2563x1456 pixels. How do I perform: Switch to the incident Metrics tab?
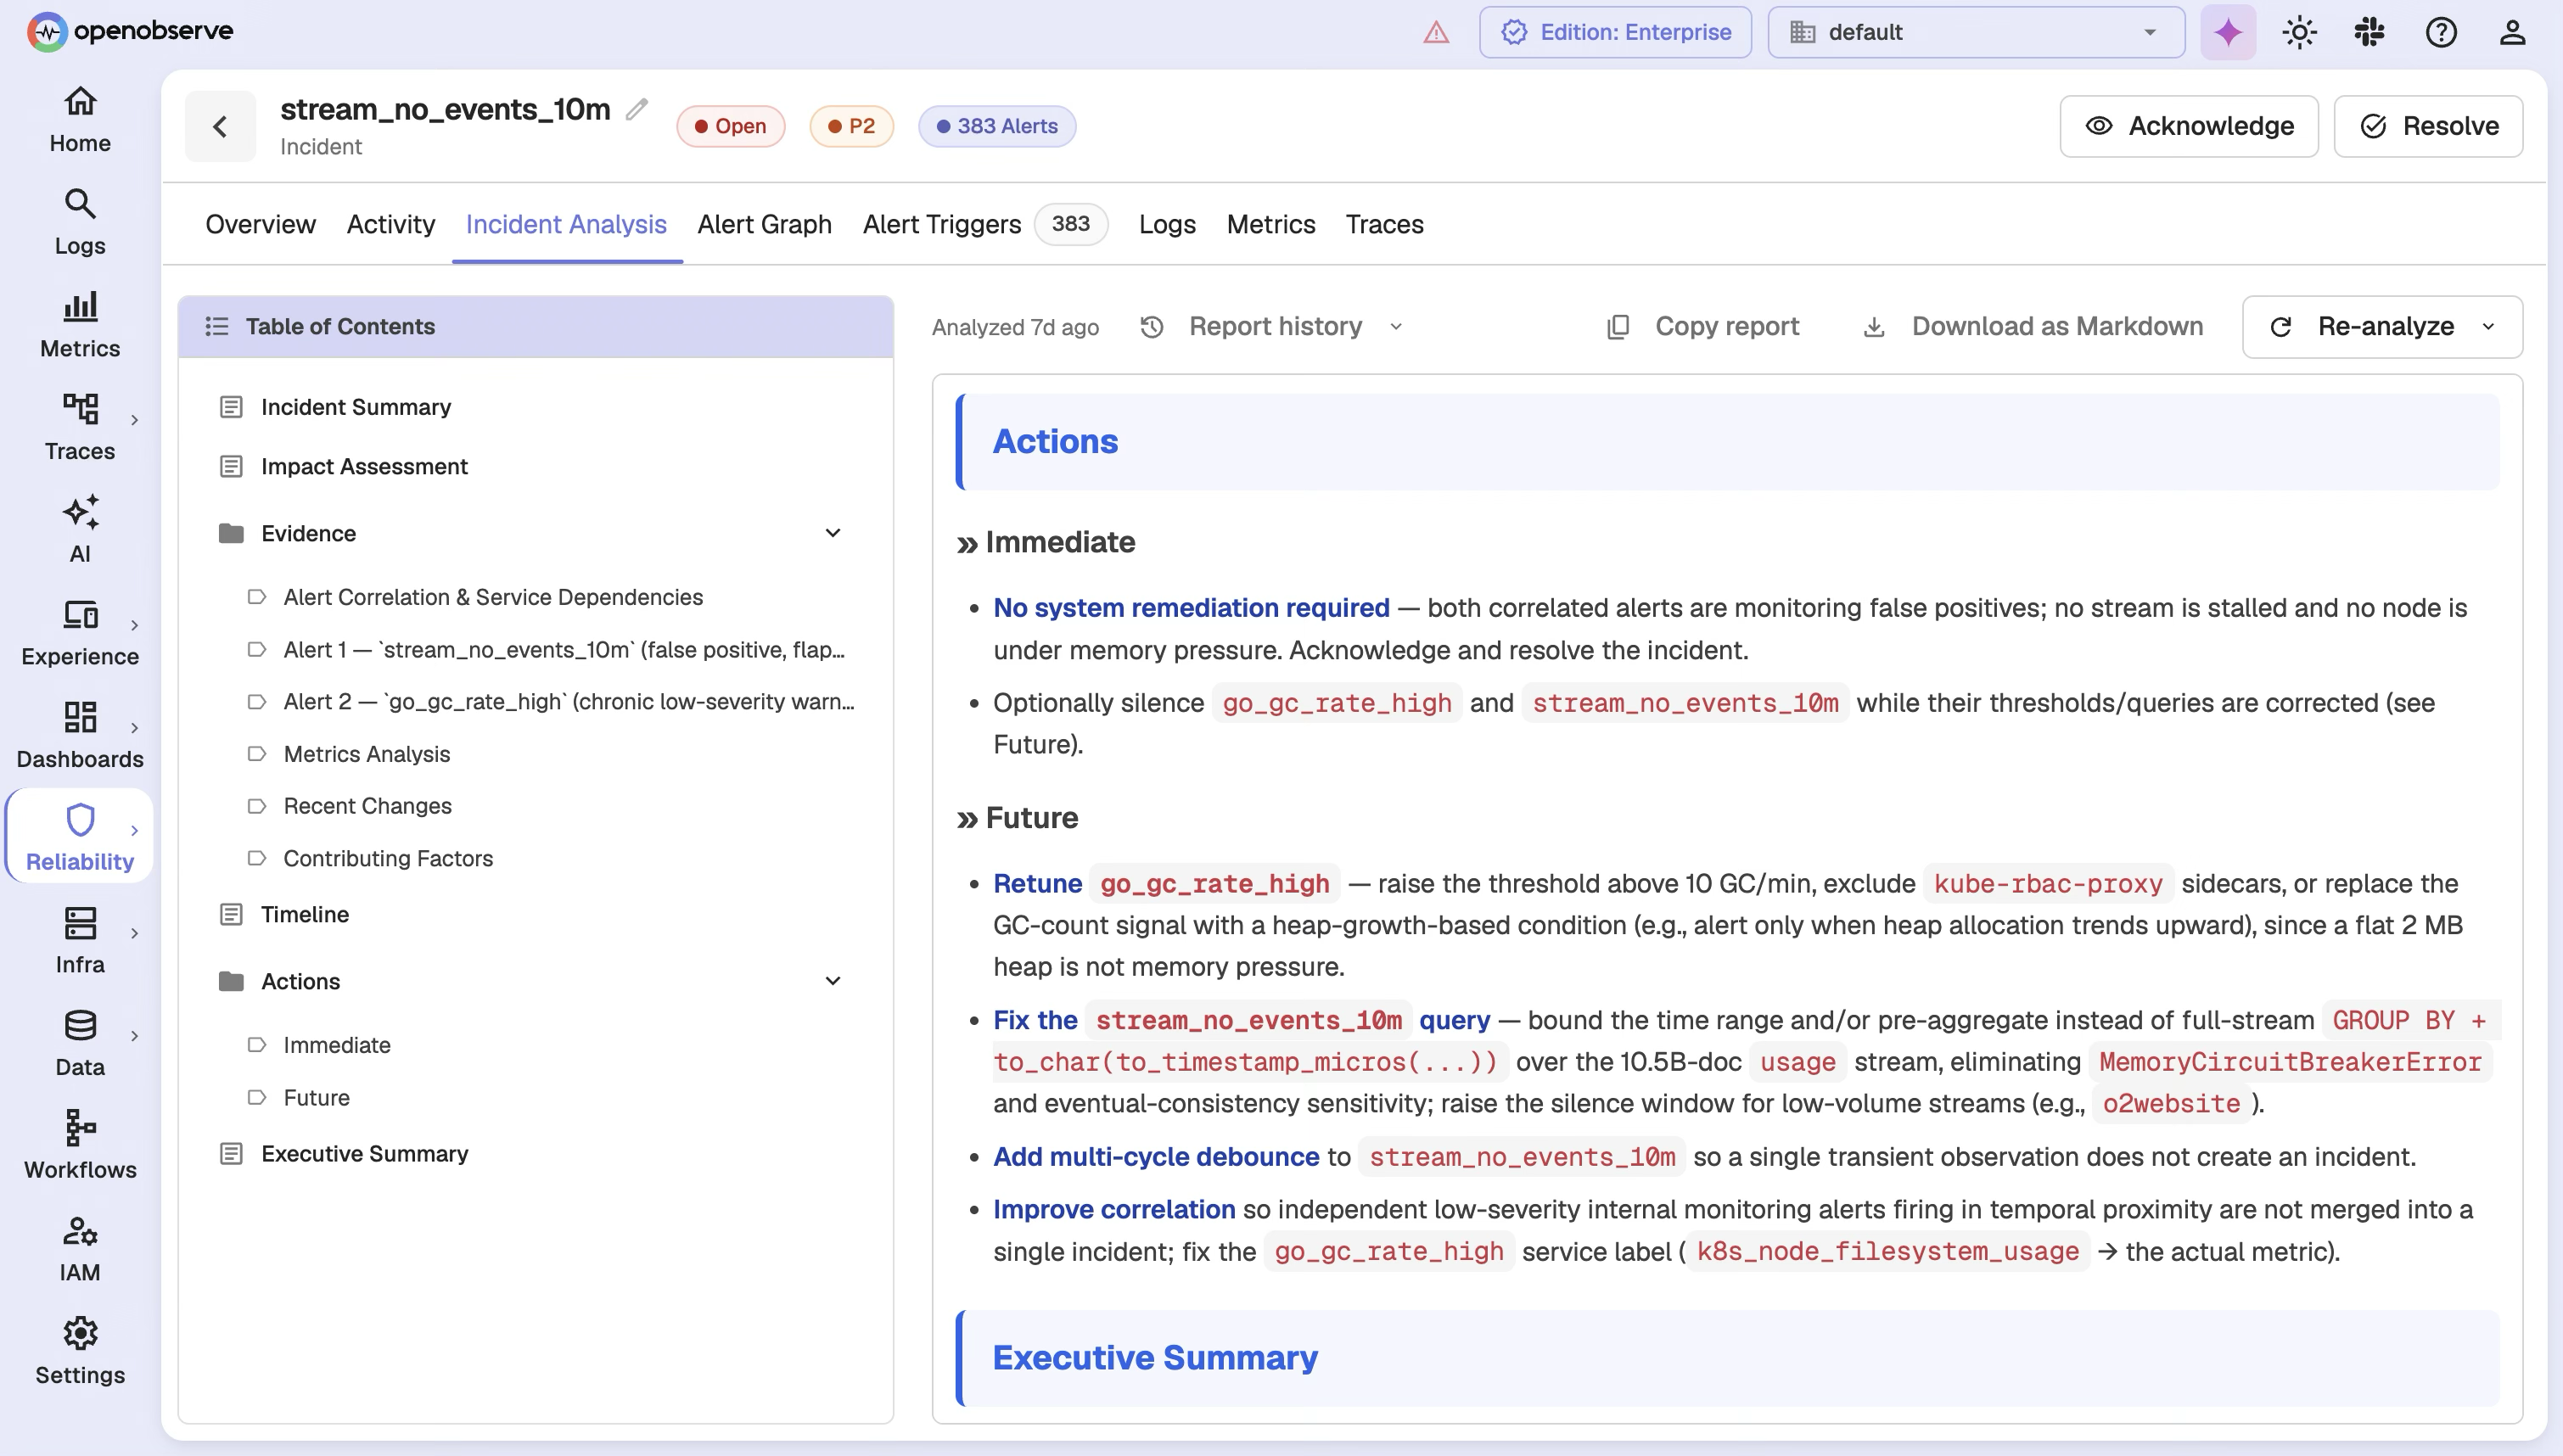tap(1271, 224)
